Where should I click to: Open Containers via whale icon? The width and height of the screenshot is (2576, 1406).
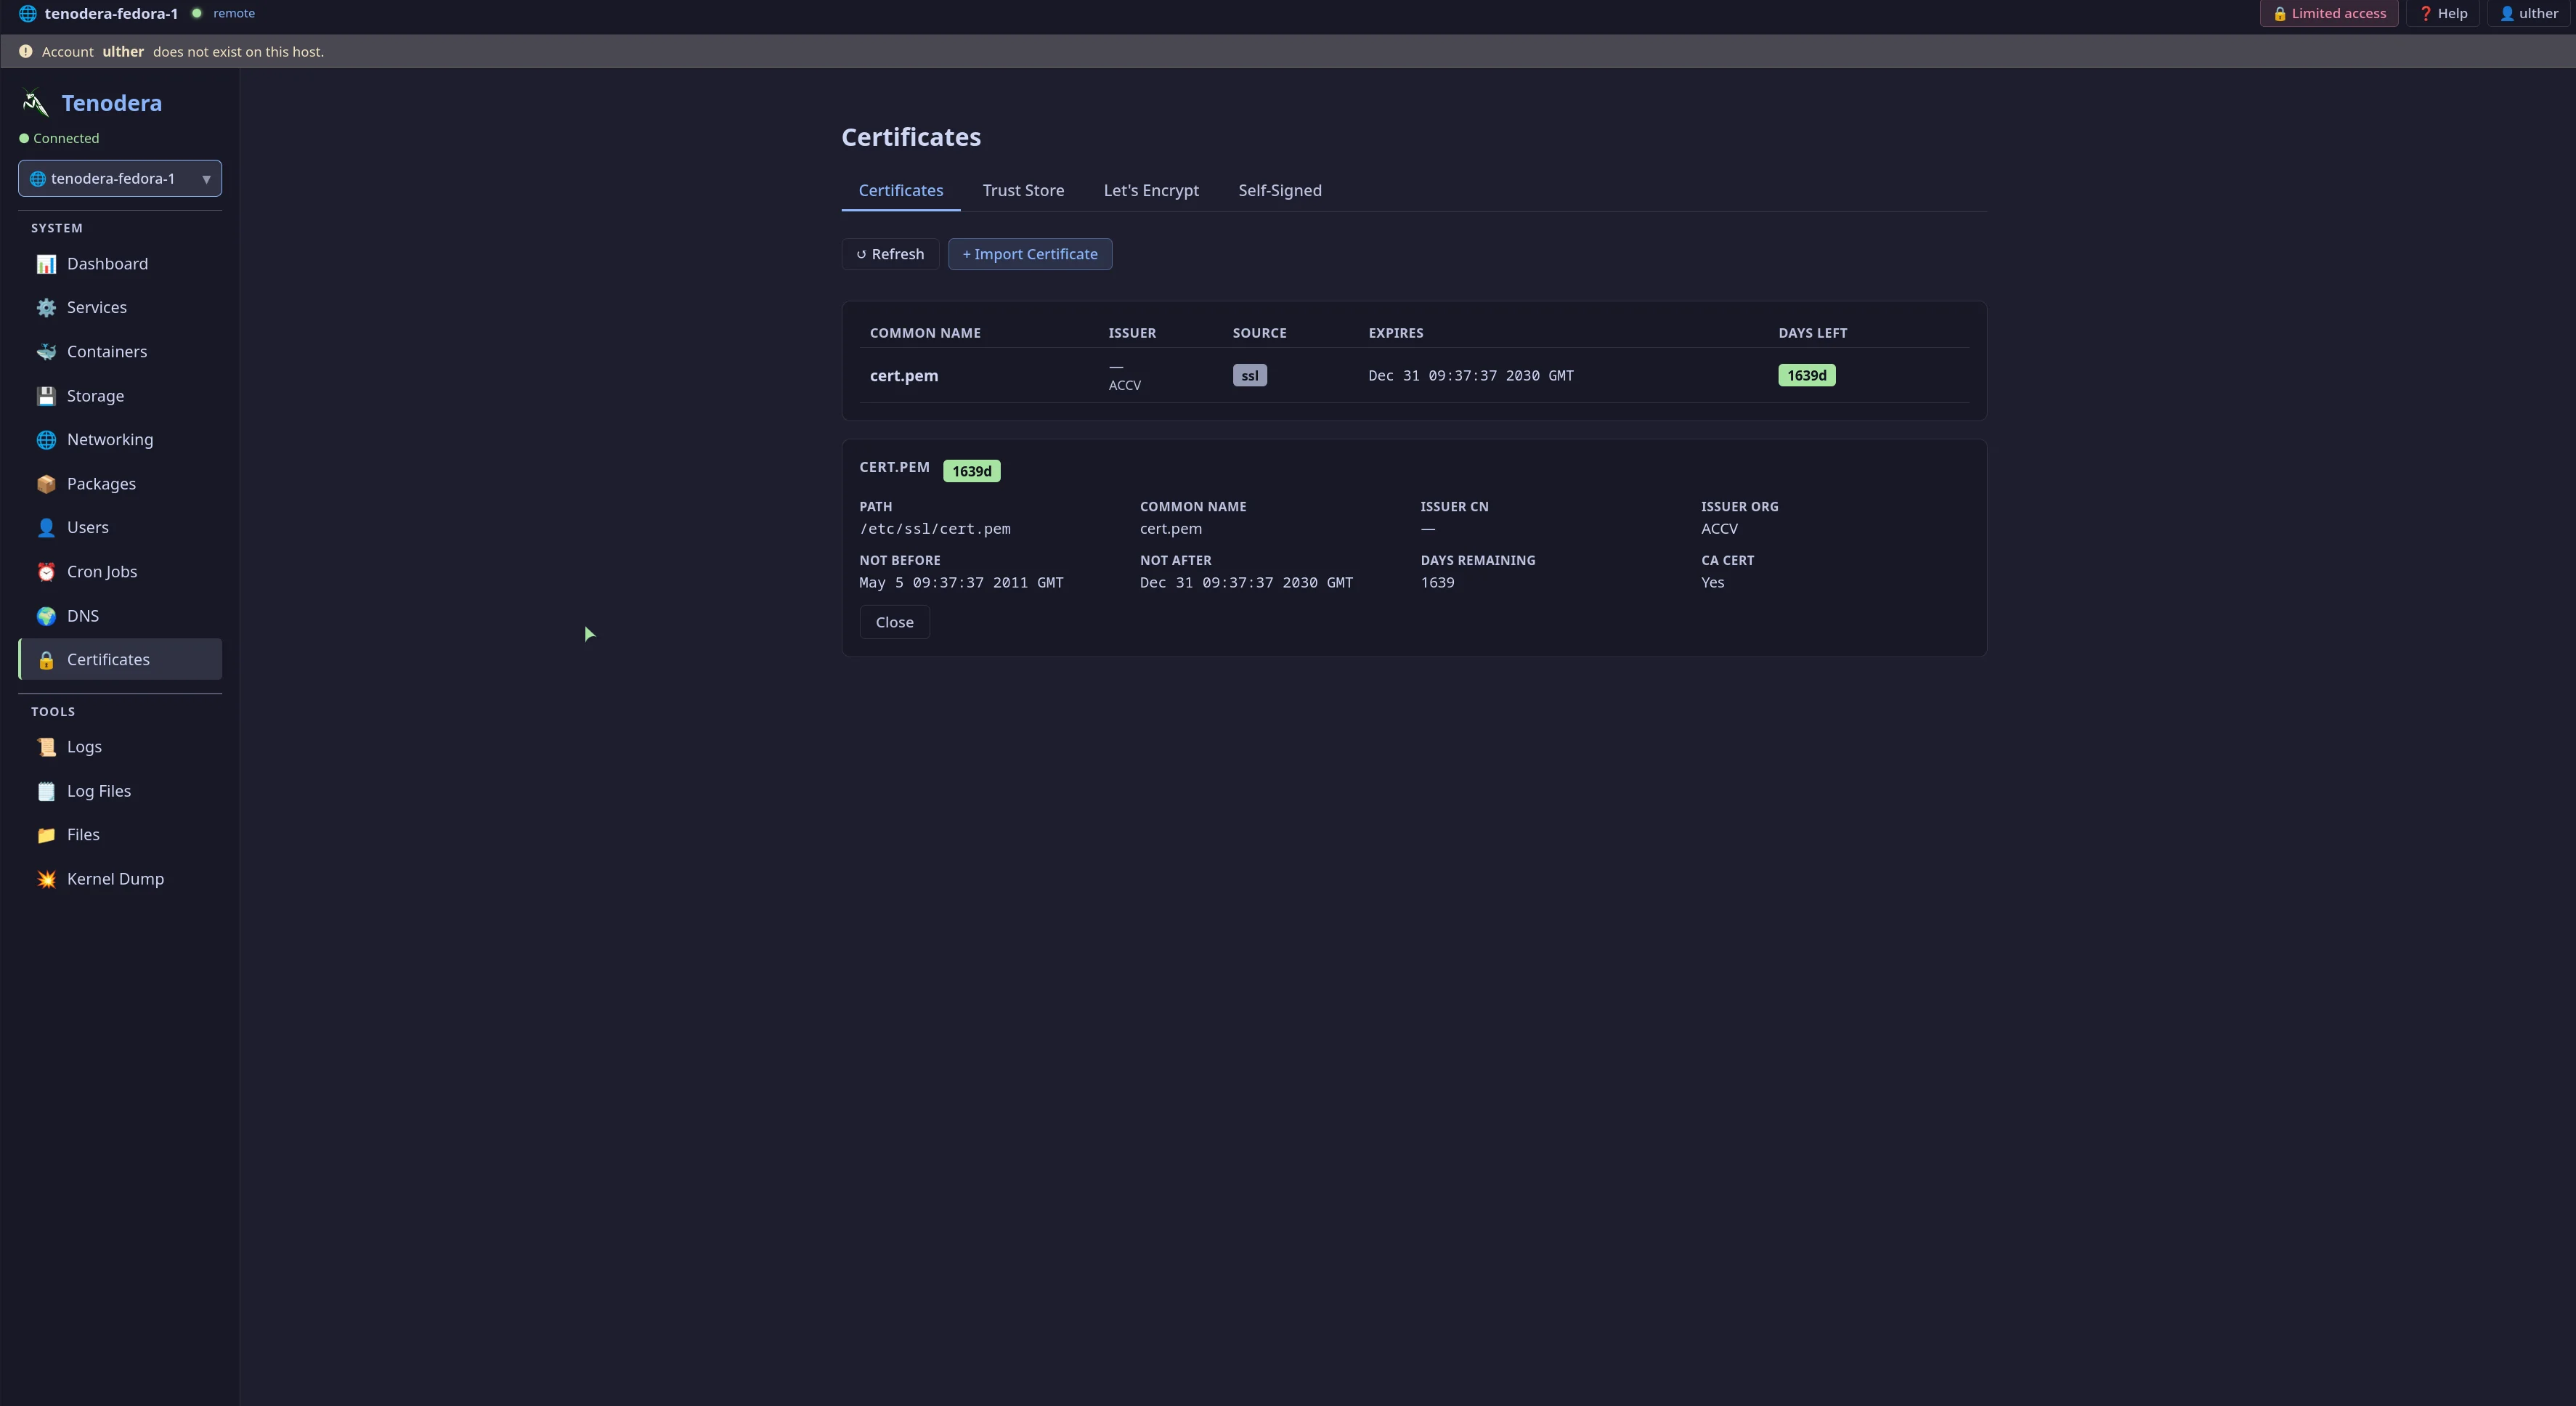coord(46,352)
